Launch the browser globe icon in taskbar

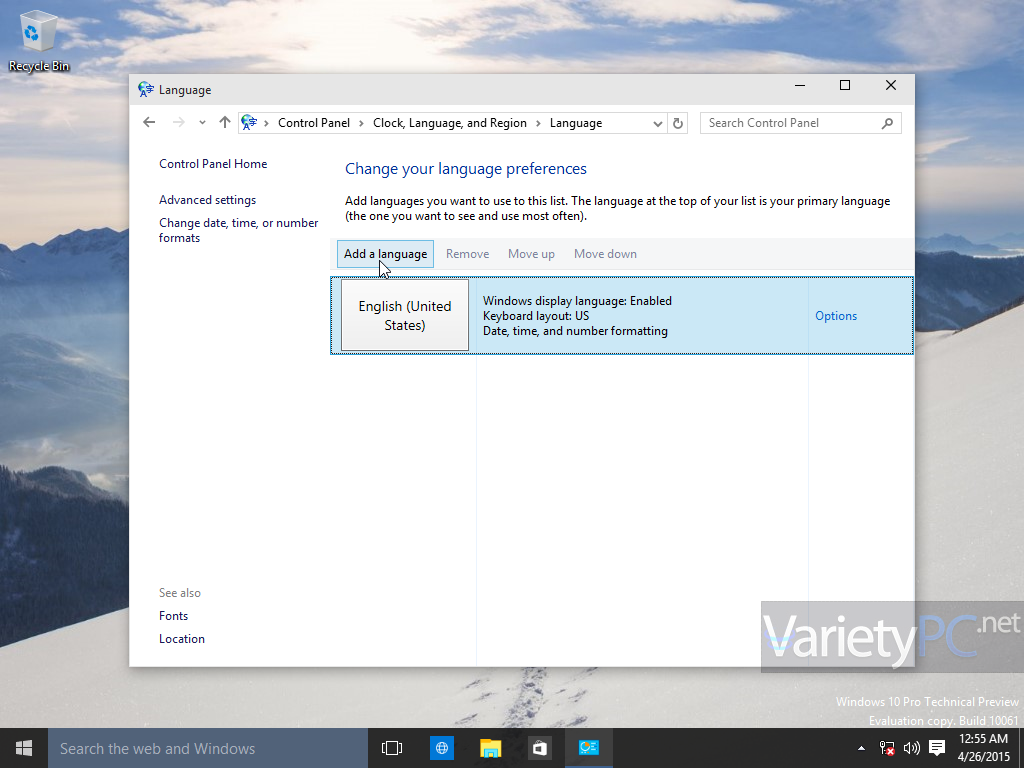(x=441, y=748)
